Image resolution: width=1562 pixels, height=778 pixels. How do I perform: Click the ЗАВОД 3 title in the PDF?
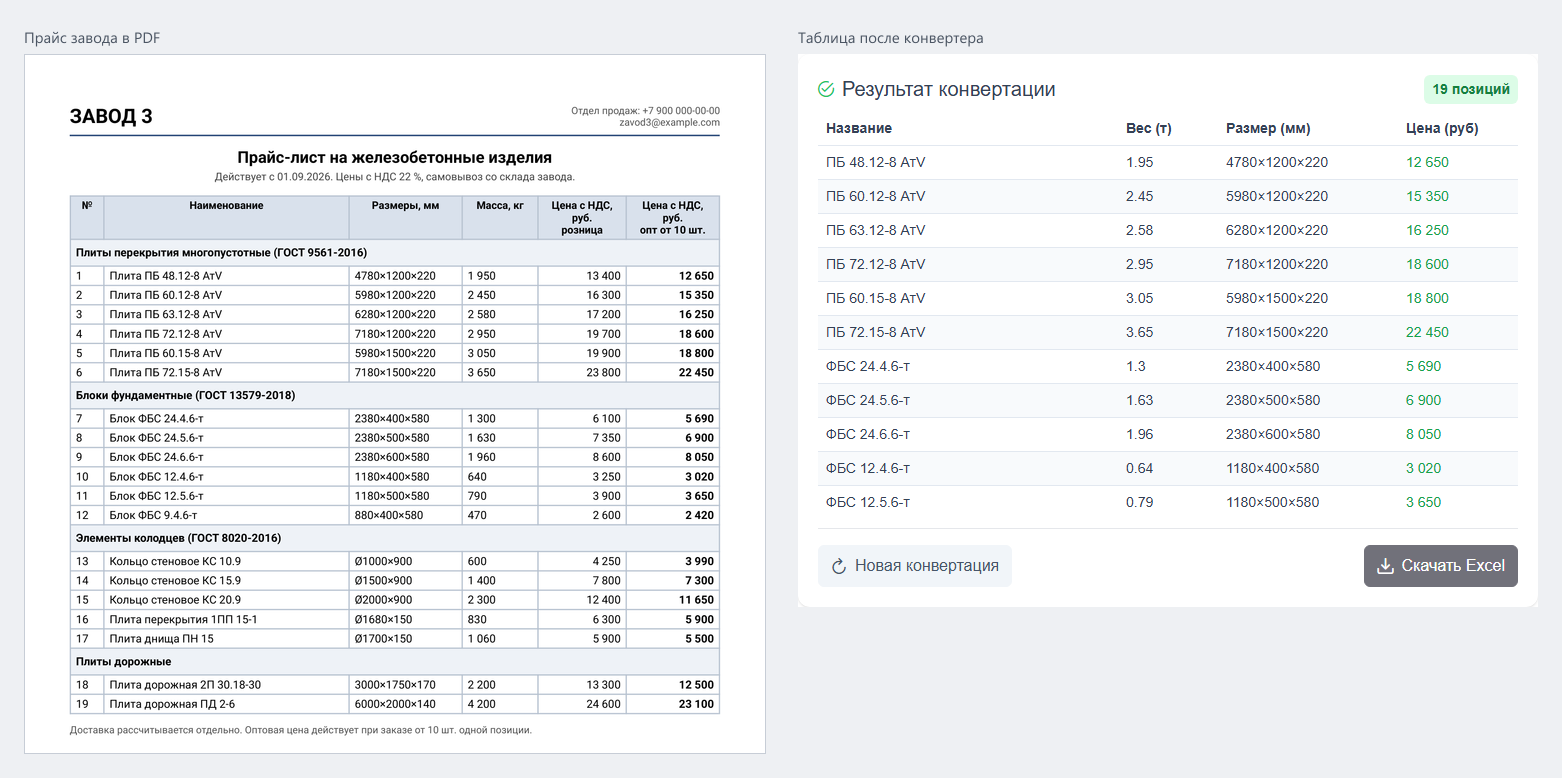point(111,117)
